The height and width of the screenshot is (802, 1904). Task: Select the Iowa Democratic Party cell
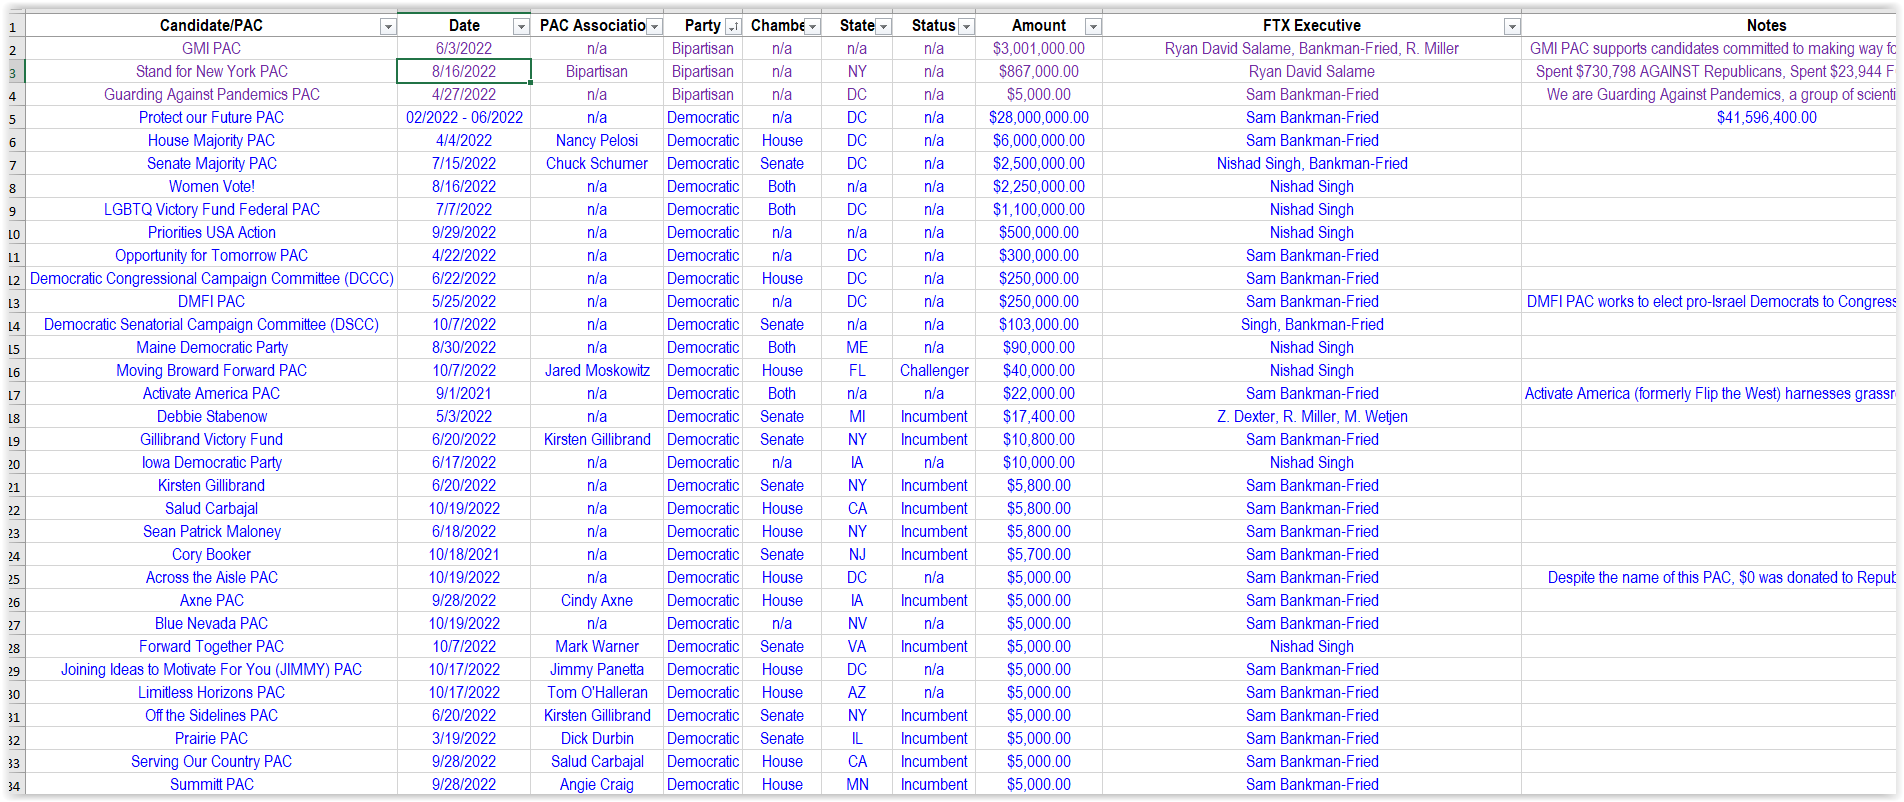(x=211, y=463)
